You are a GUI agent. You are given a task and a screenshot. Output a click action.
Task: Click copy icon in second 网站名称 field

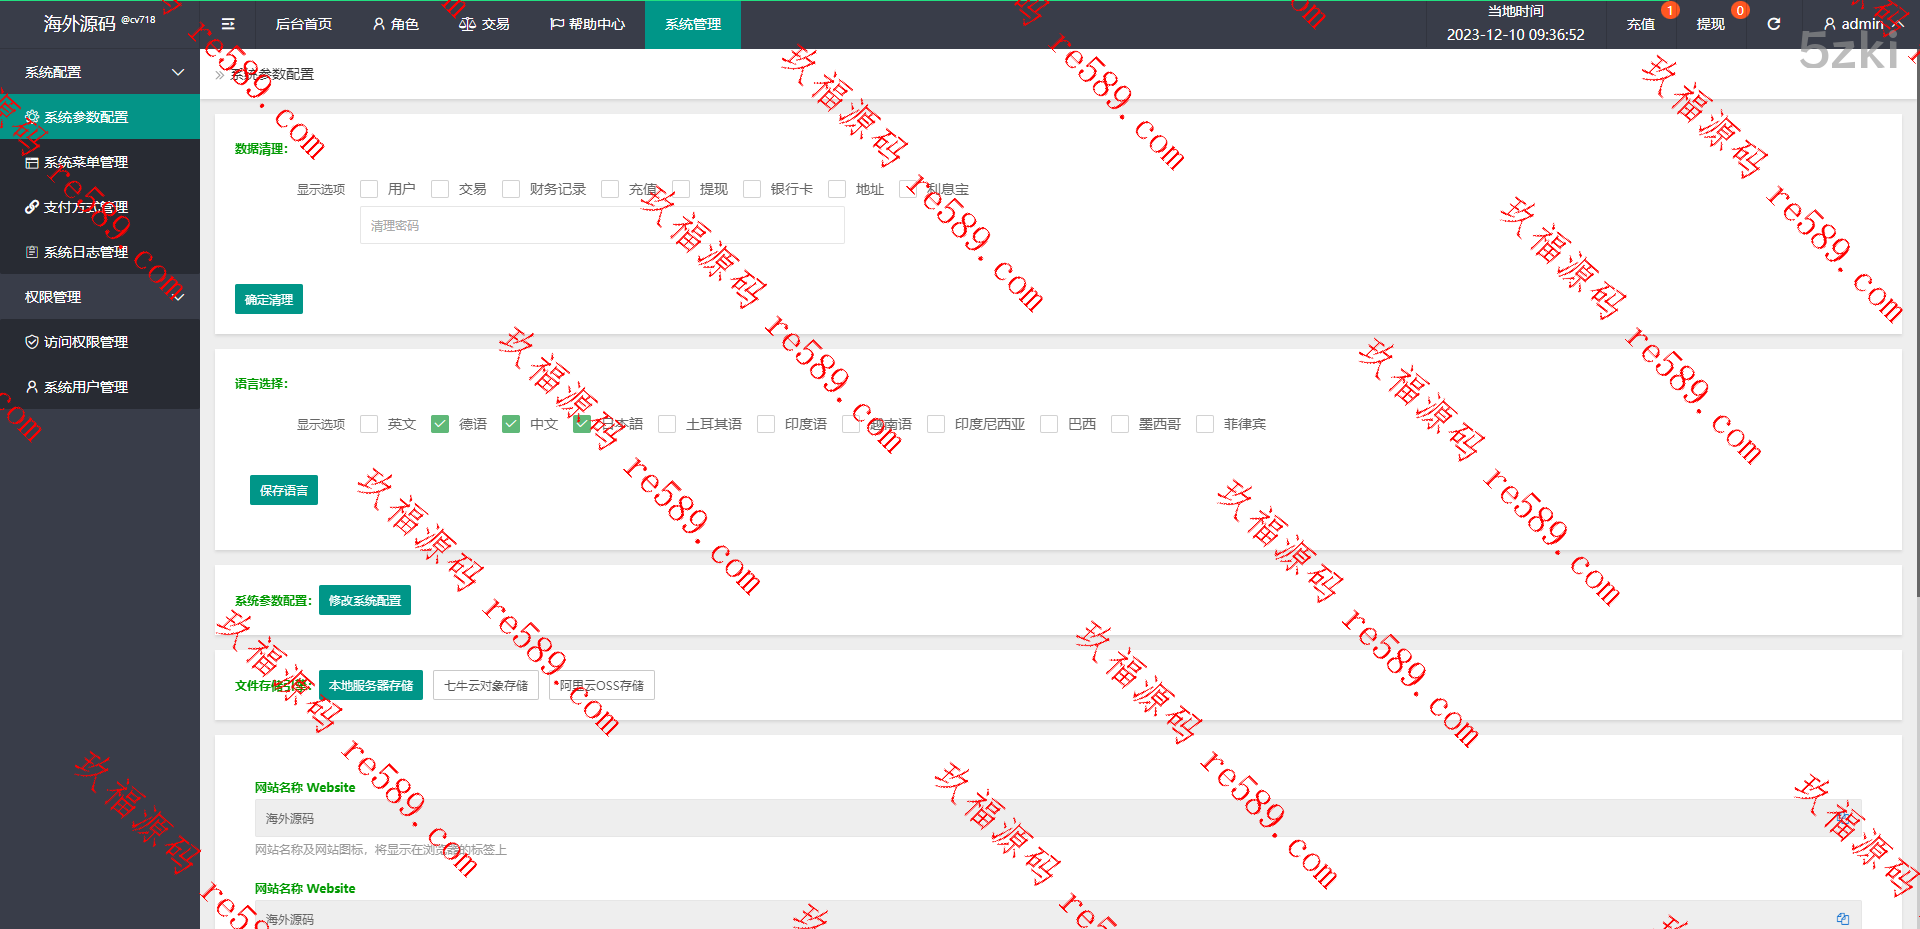(x=1842, y=918)
